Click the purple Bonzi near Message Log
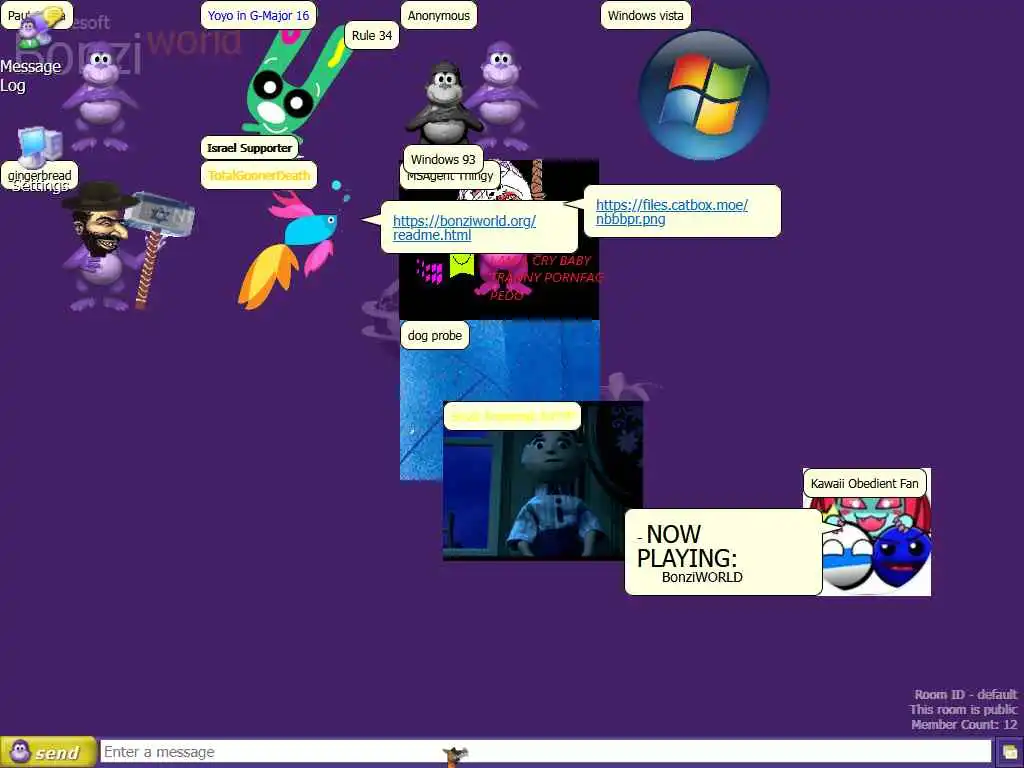The image size is (1024, 768). (x=101, y=95)
